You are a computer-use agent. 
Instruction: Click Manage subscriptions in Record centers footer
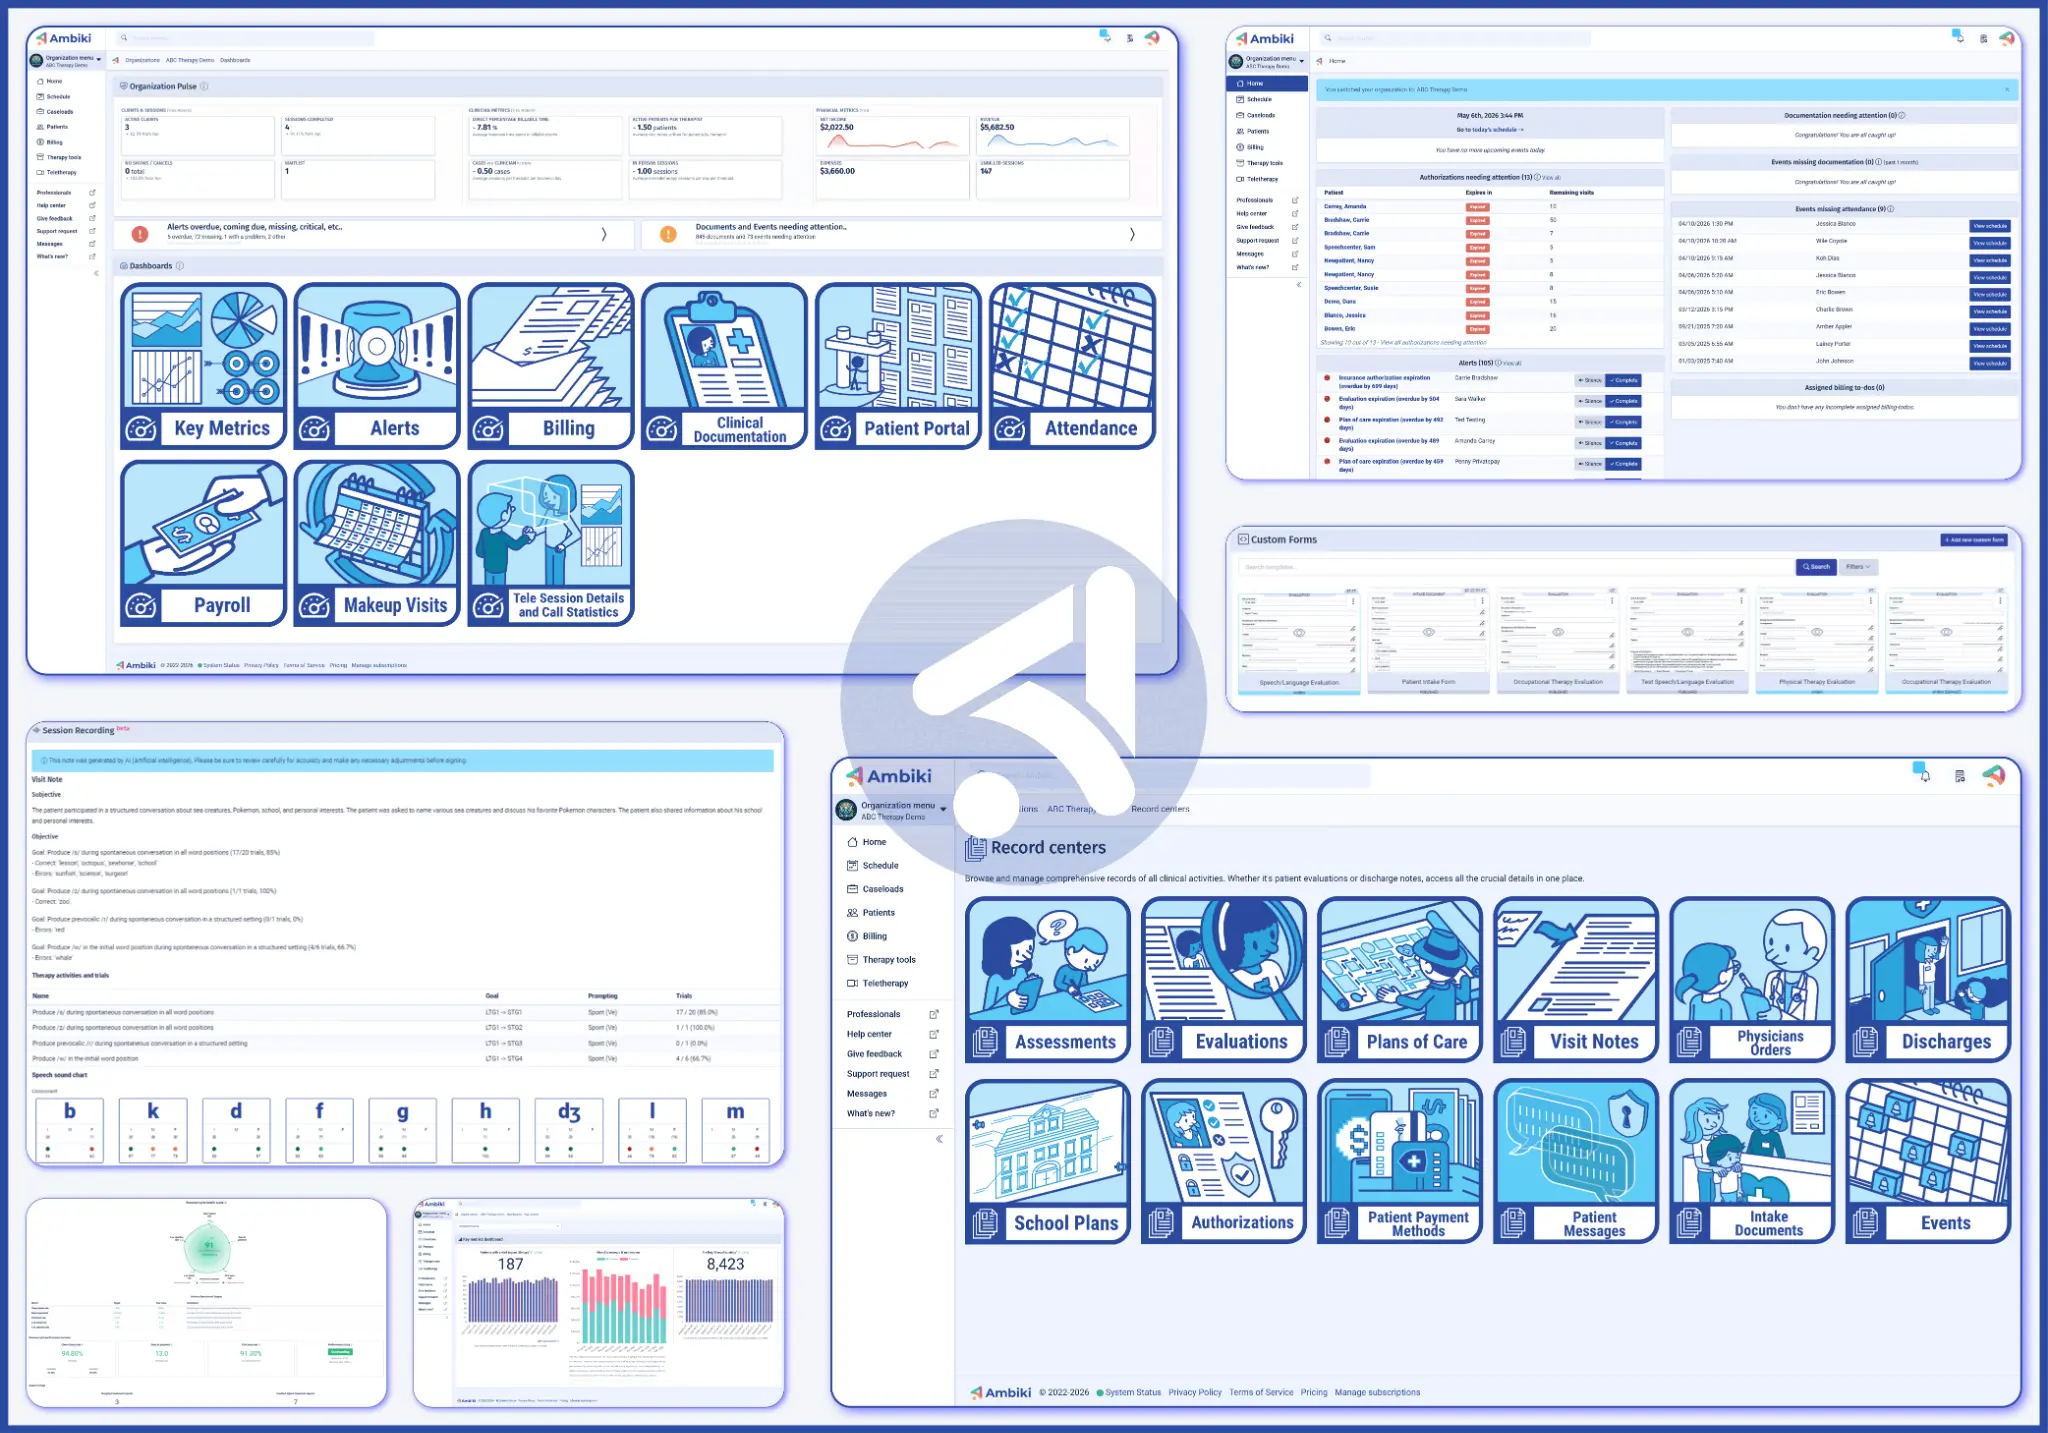pyautogui.click(x=1377, y=1393)
